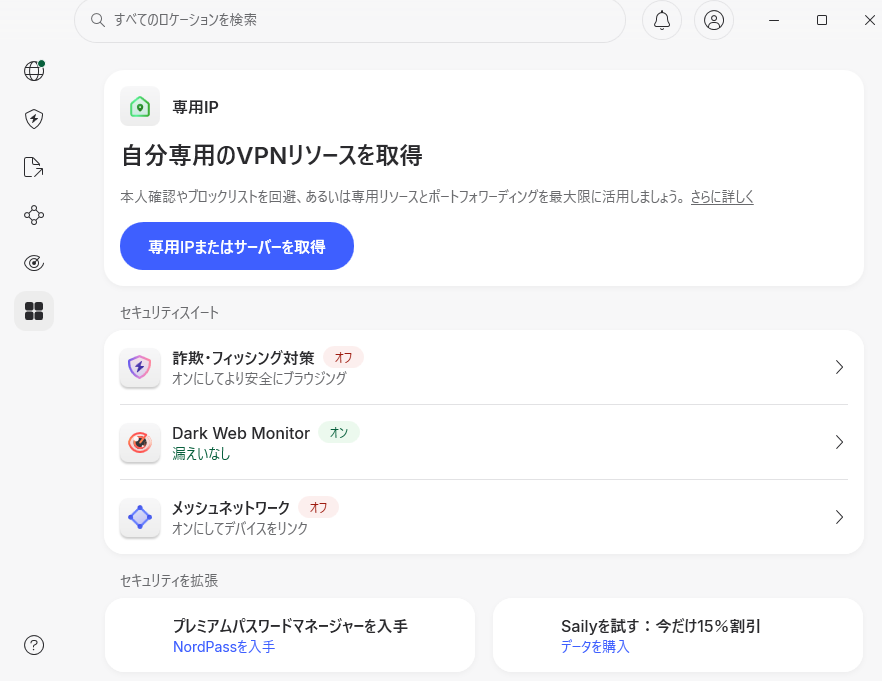This screenshot has height=681, width=882.
Task: Click オンにしてより安全にブラウジング text
Action: pos(259,378)
